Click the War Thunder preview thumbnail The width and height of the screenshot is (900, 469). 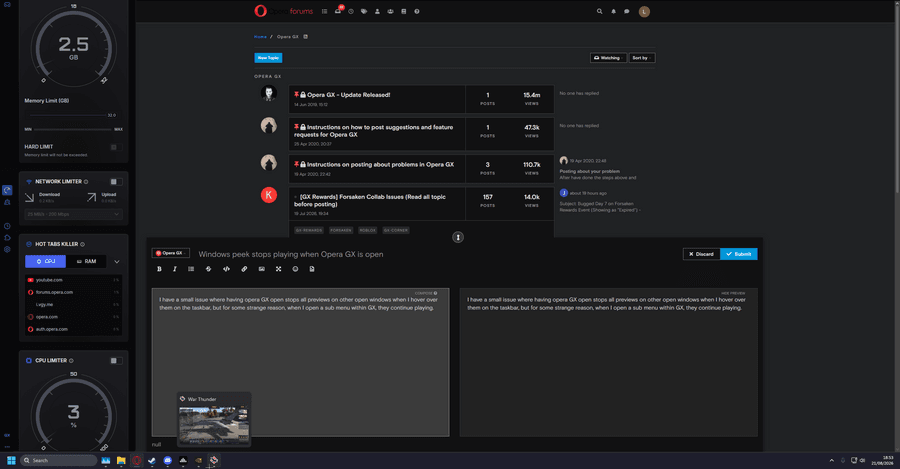pos(214,425)
